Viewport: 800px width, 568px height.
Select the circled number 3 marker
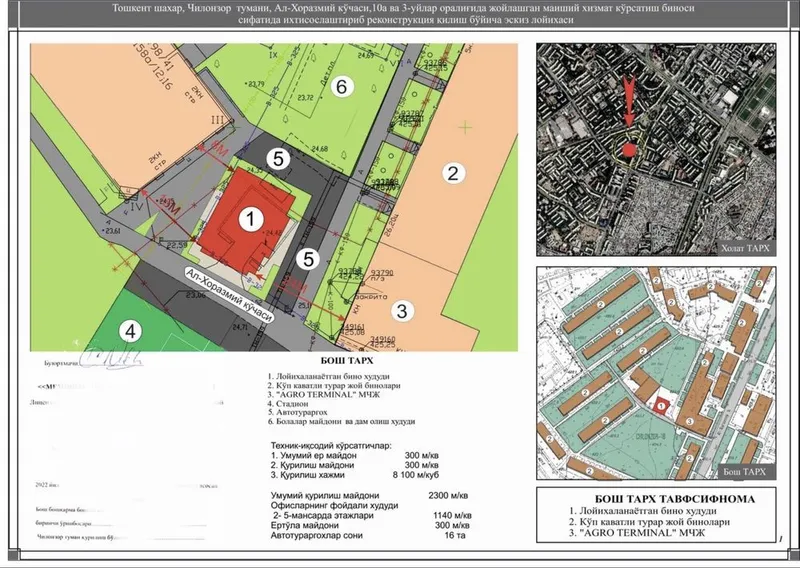(x=402, y=311)
